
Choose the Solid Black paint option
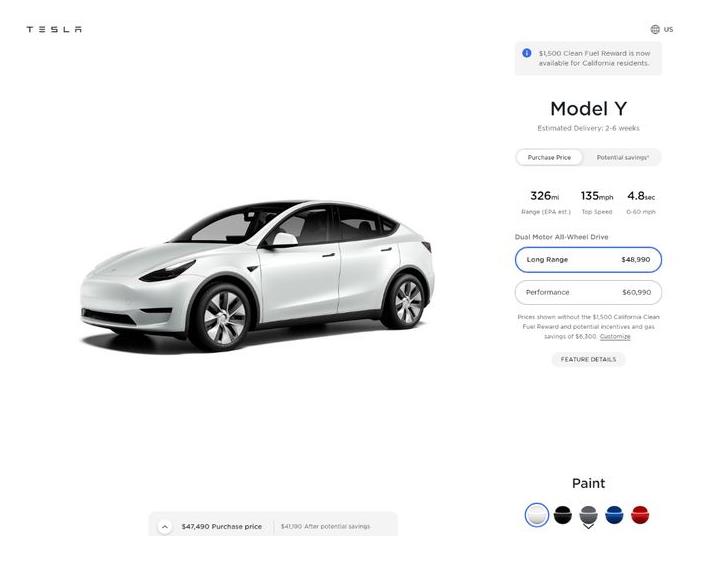point(563,515)
